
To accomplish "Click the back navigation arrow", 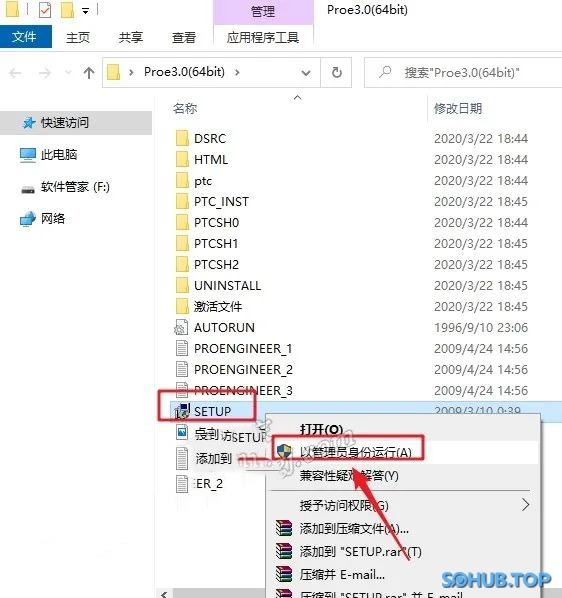I will tap(15, 72).
